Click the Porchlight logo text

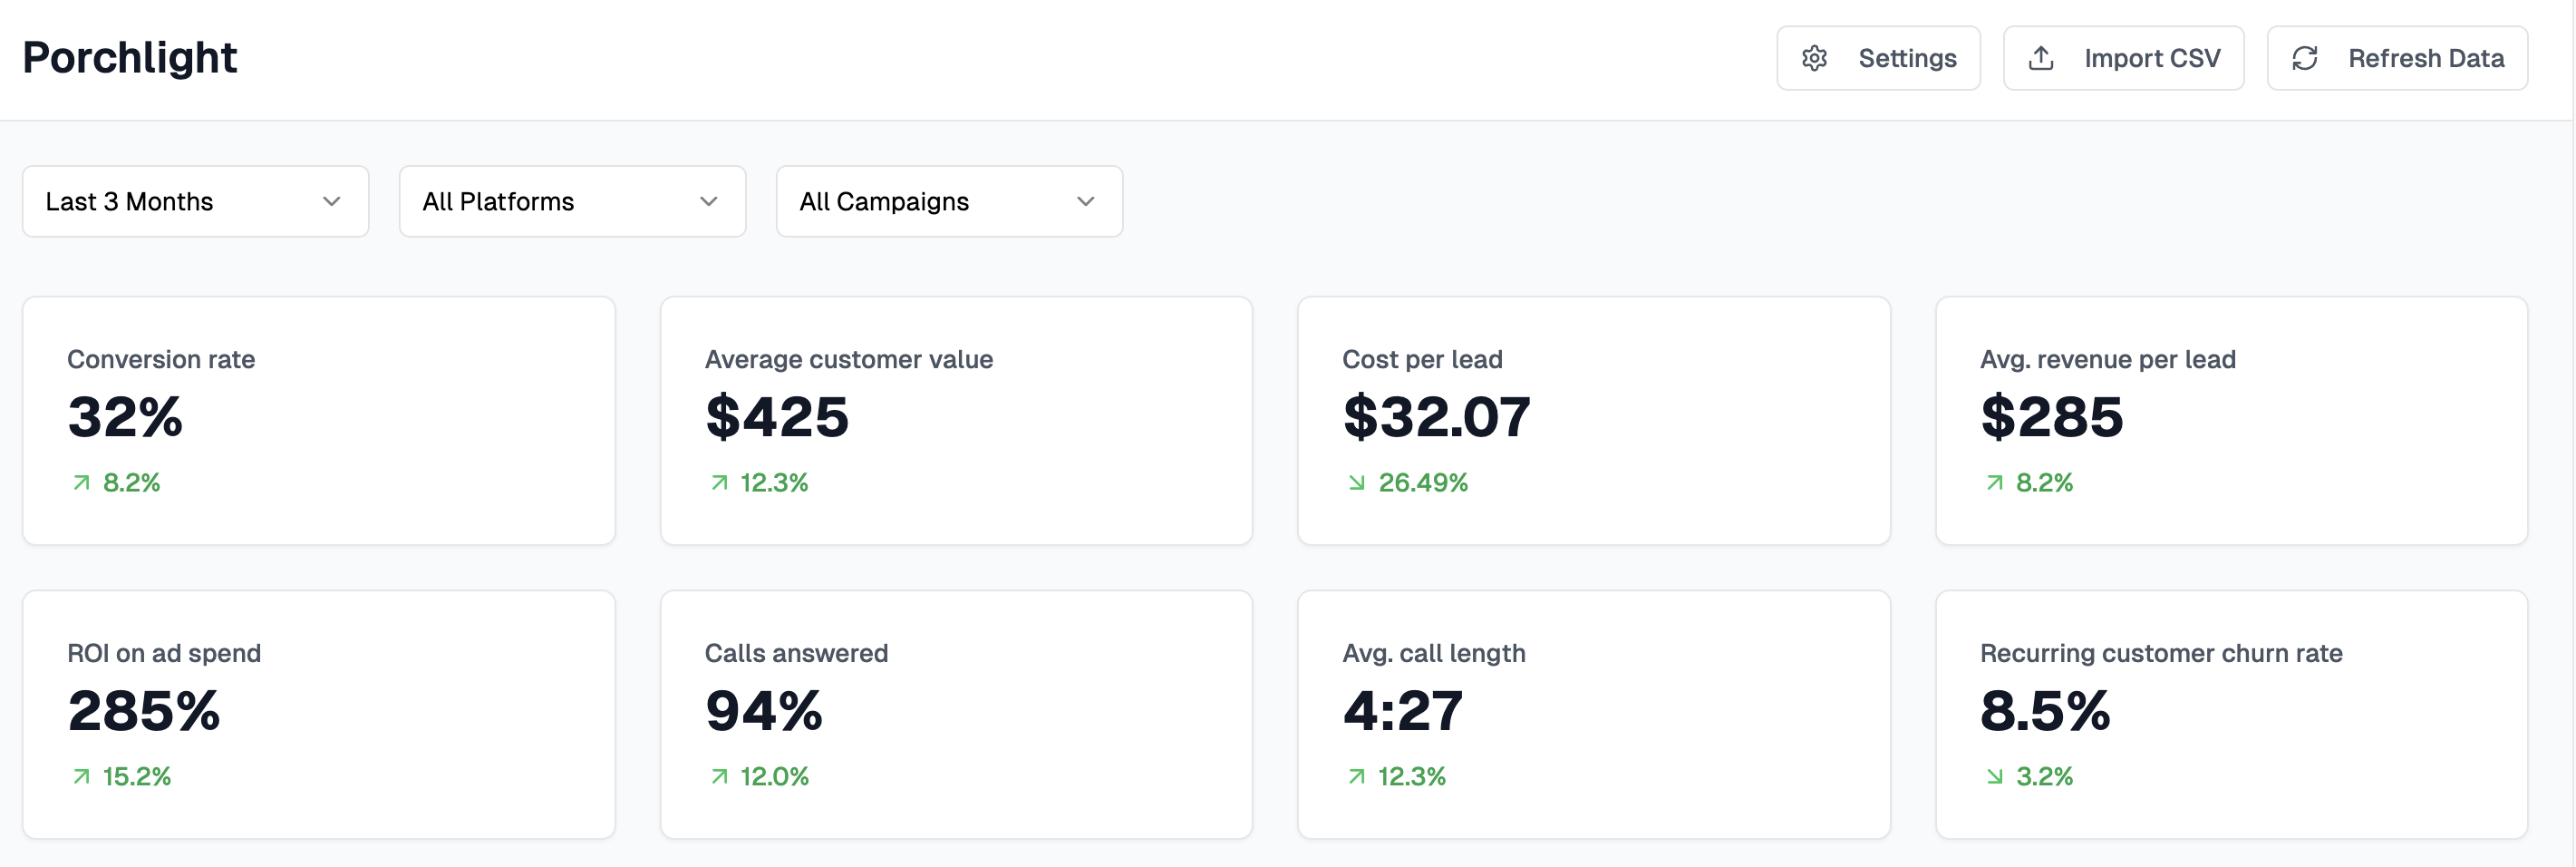129,57
